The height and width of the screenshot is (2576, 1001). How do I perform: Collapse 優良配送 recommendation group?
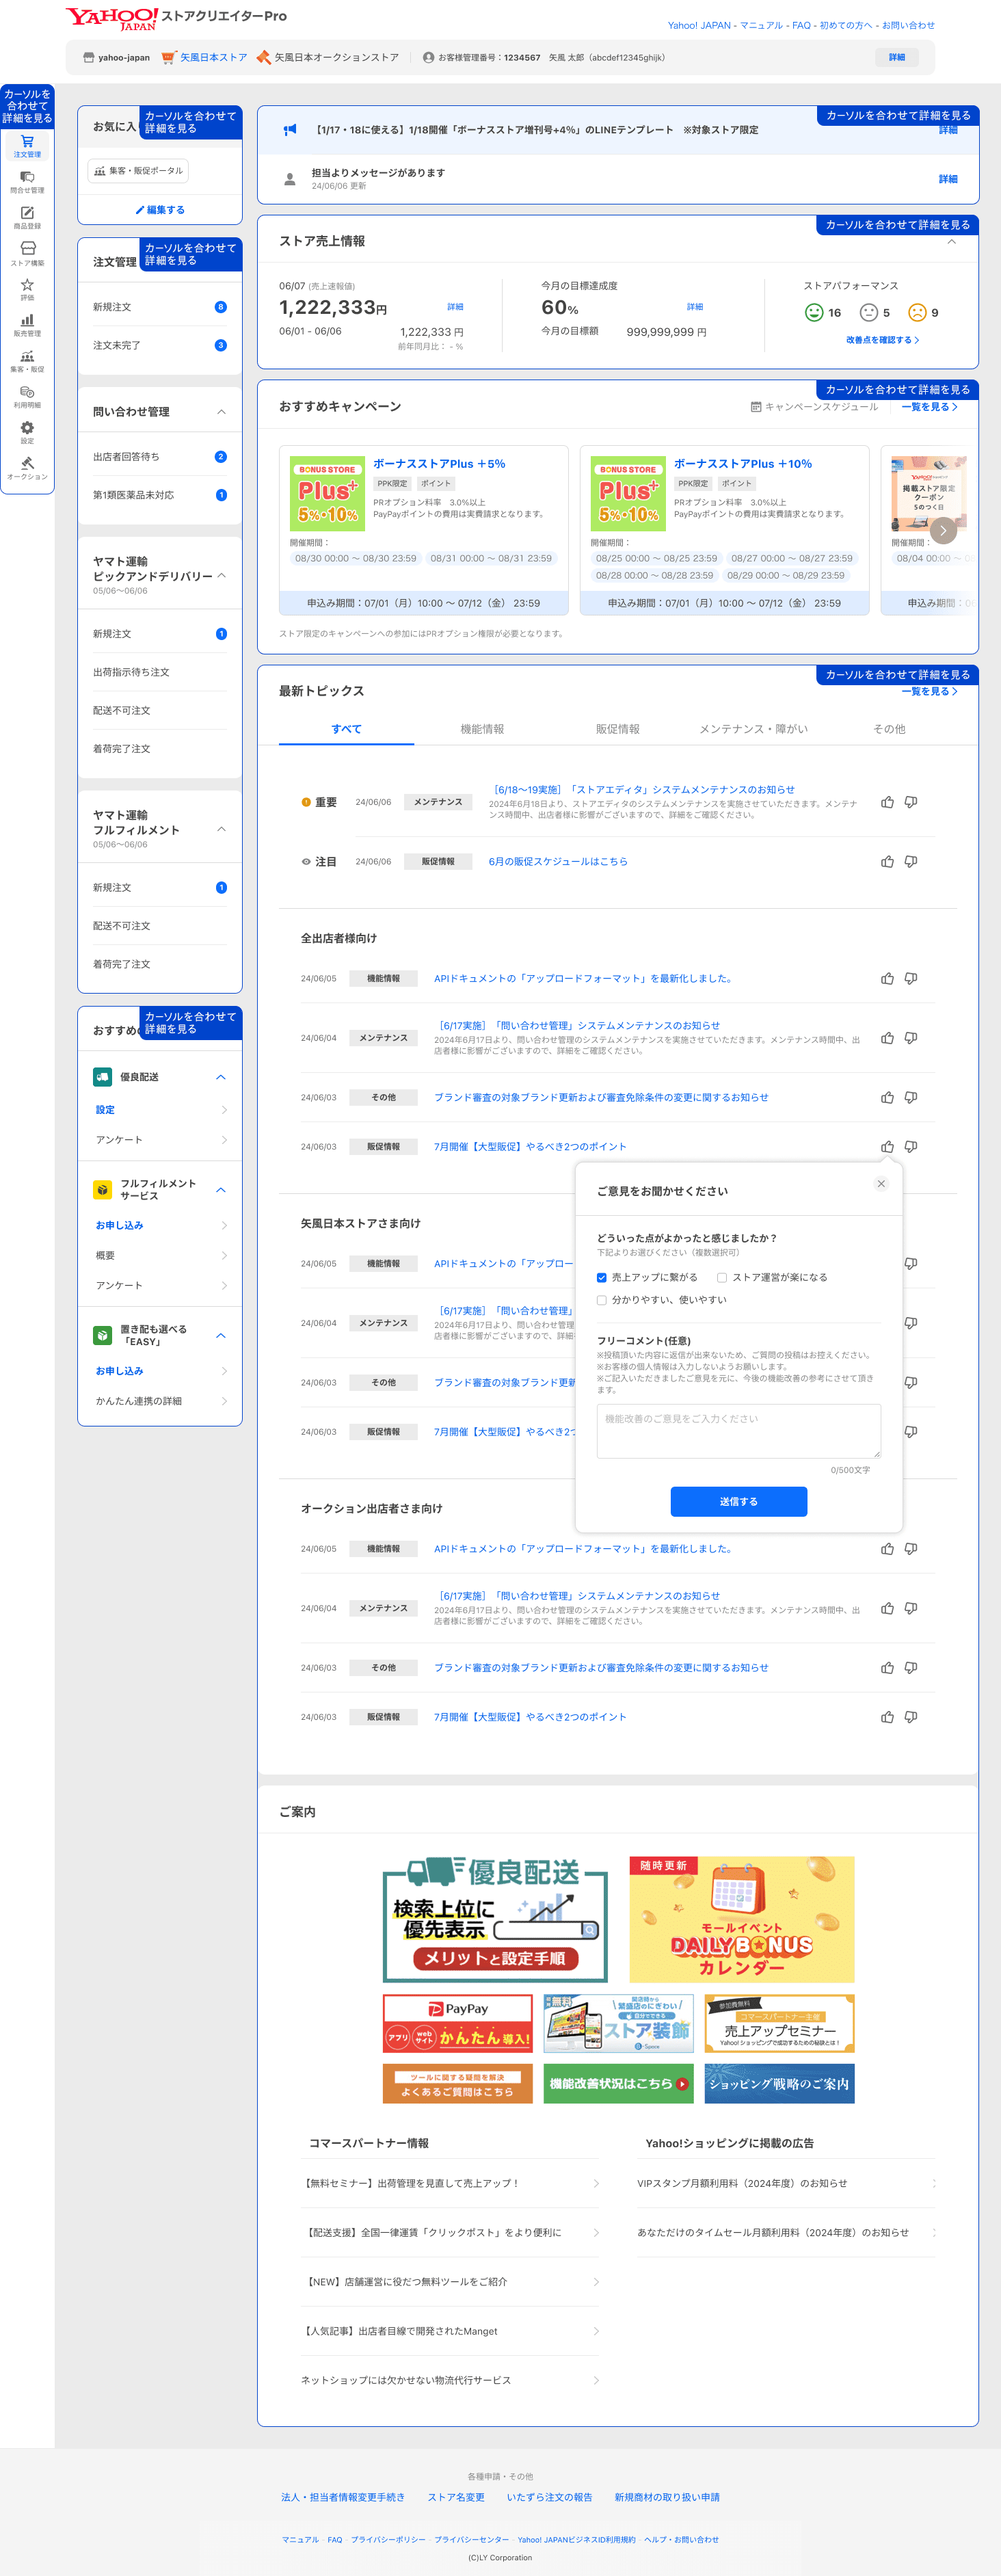pos(221,1077)
